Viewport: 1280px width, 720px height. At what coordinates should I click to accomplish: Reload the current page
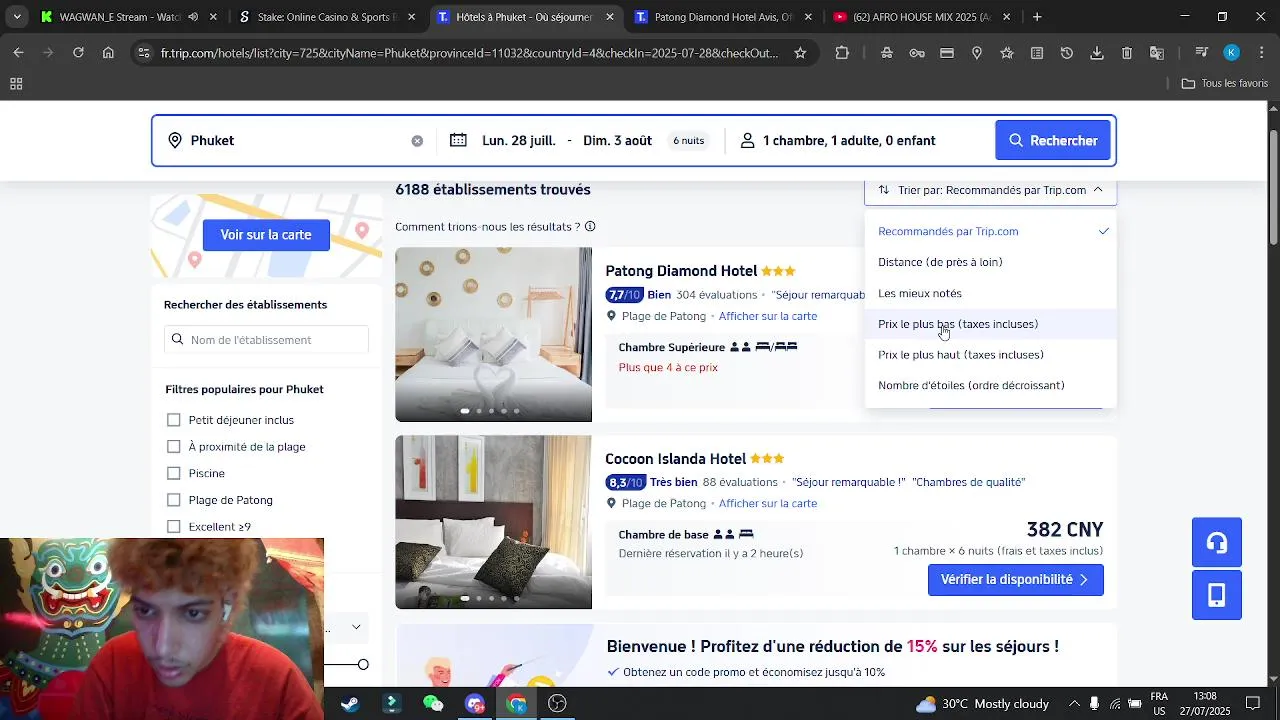[78, 53]
